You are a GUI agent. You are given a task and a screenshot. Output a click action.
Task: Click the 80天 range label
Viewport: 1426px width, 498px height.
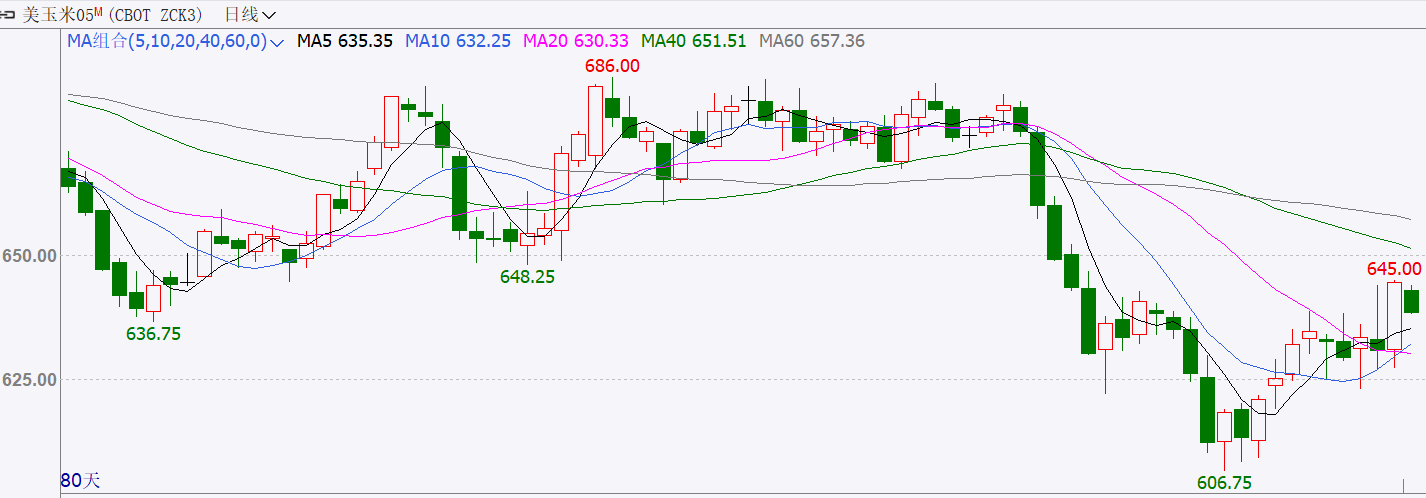(81, 480)
